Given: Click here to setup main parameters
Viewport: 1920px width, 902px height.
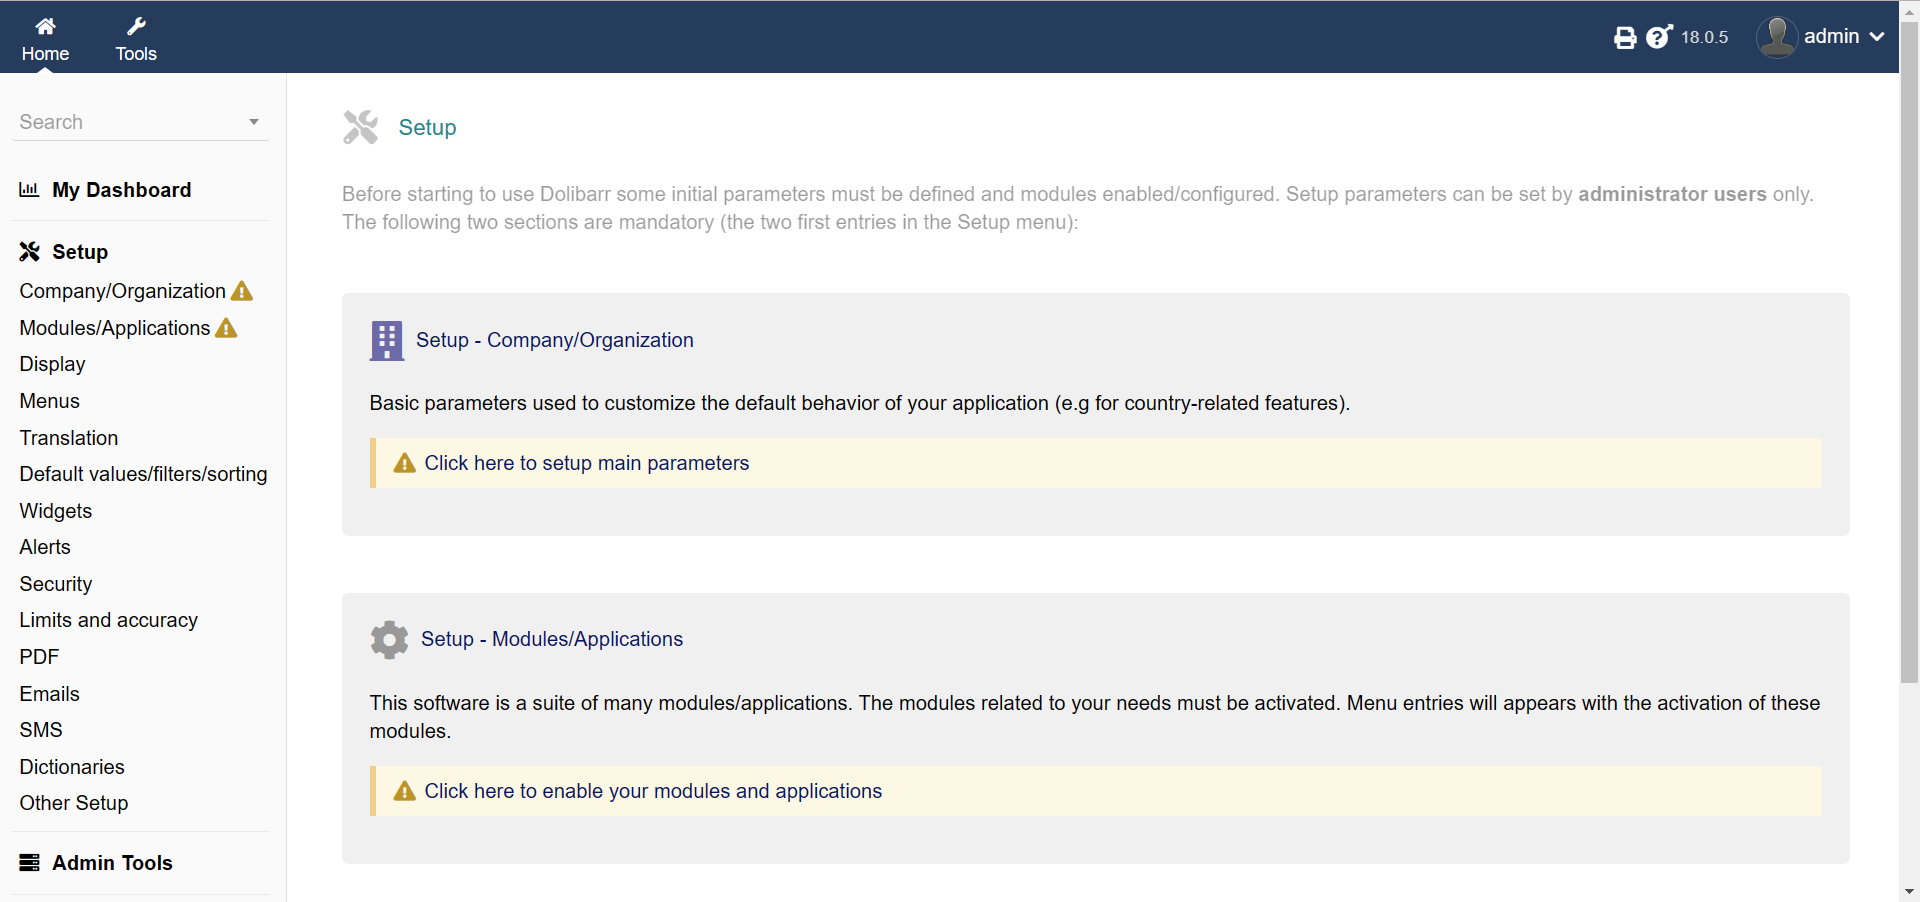Looking at the screenshot, I should pos(586,463).
